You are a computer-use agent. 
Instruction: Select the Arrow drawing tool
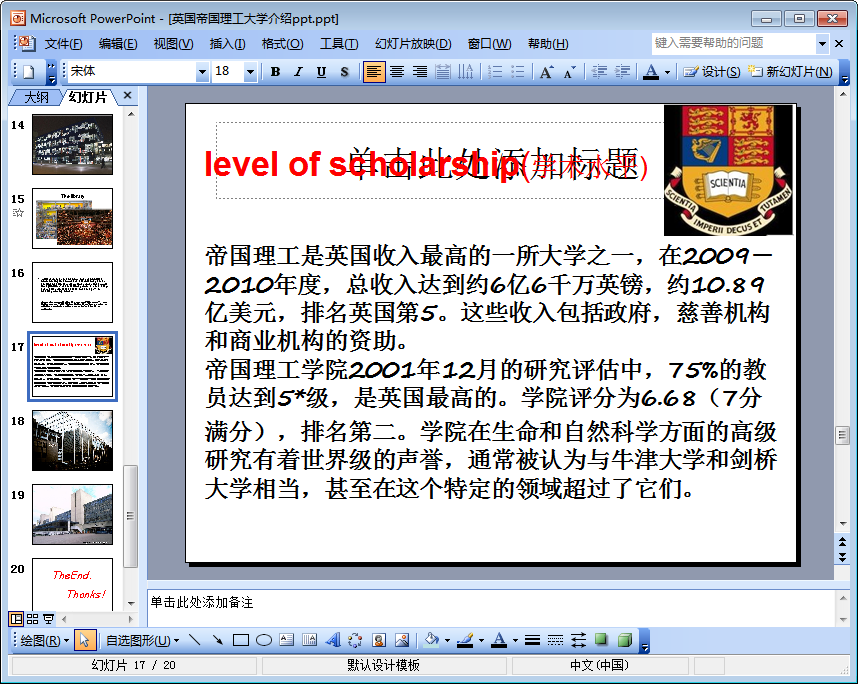click(217, 640)
